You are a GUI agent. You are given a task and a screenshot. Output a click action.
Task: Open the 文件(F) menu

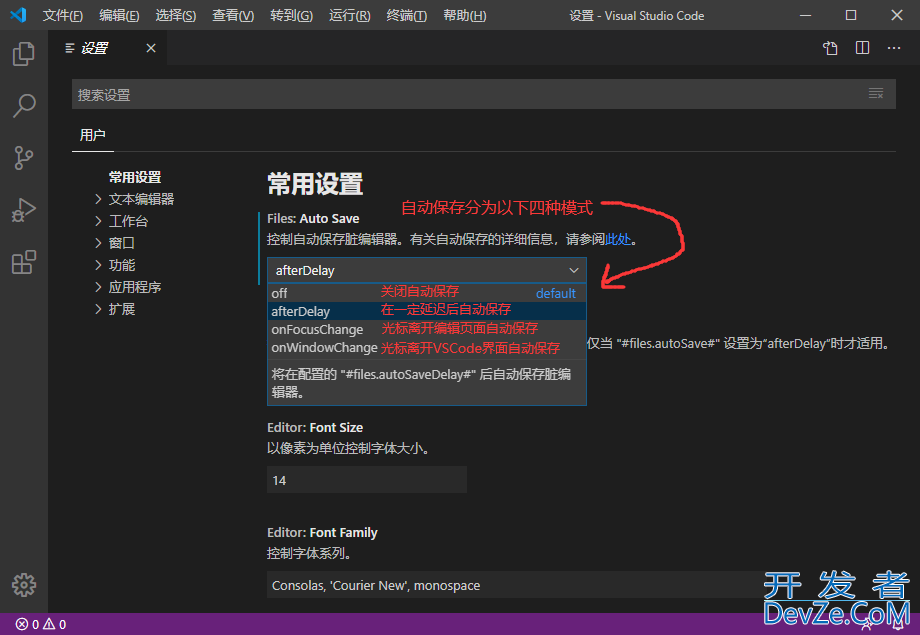tap(62, 15)
